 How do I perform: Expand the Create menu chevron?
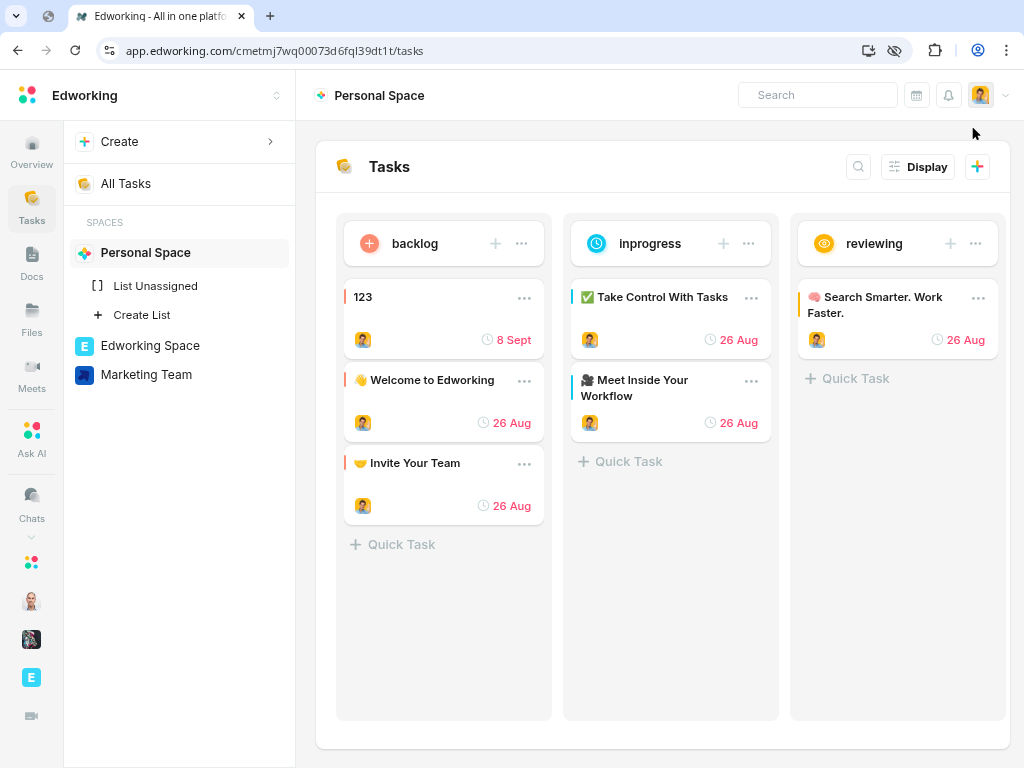point(270,142)
